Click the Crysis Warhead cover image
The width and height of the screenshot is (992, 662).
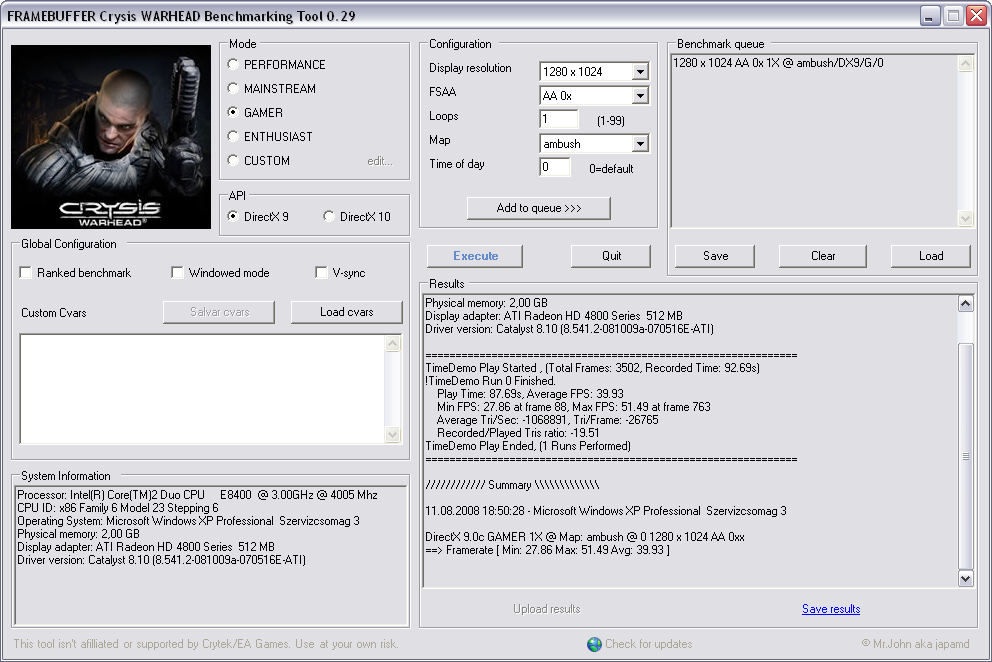pyautogui.click(x=111, y=137)
